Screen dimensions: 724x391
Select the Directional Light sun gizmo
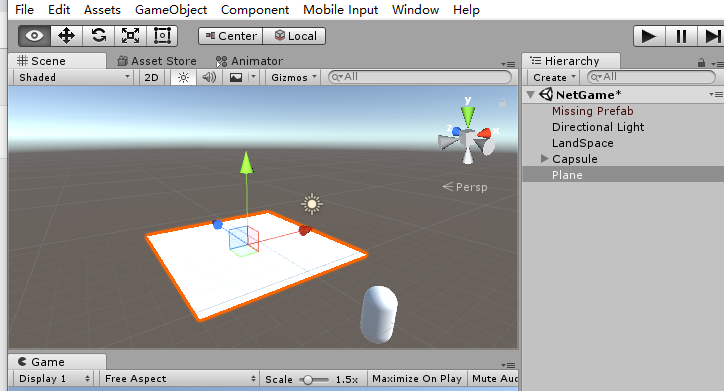point(312,204)
